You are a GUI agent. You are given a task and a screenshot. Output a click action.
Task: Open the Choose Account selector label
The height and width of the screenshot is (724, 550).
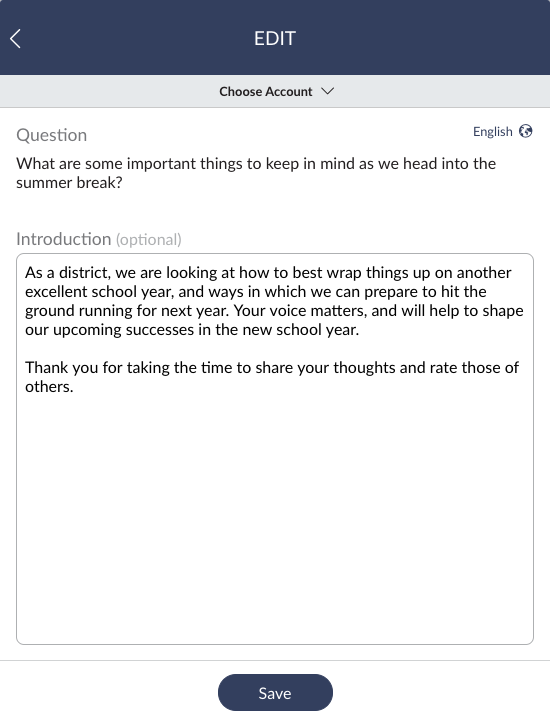click(x=266, y=91)
